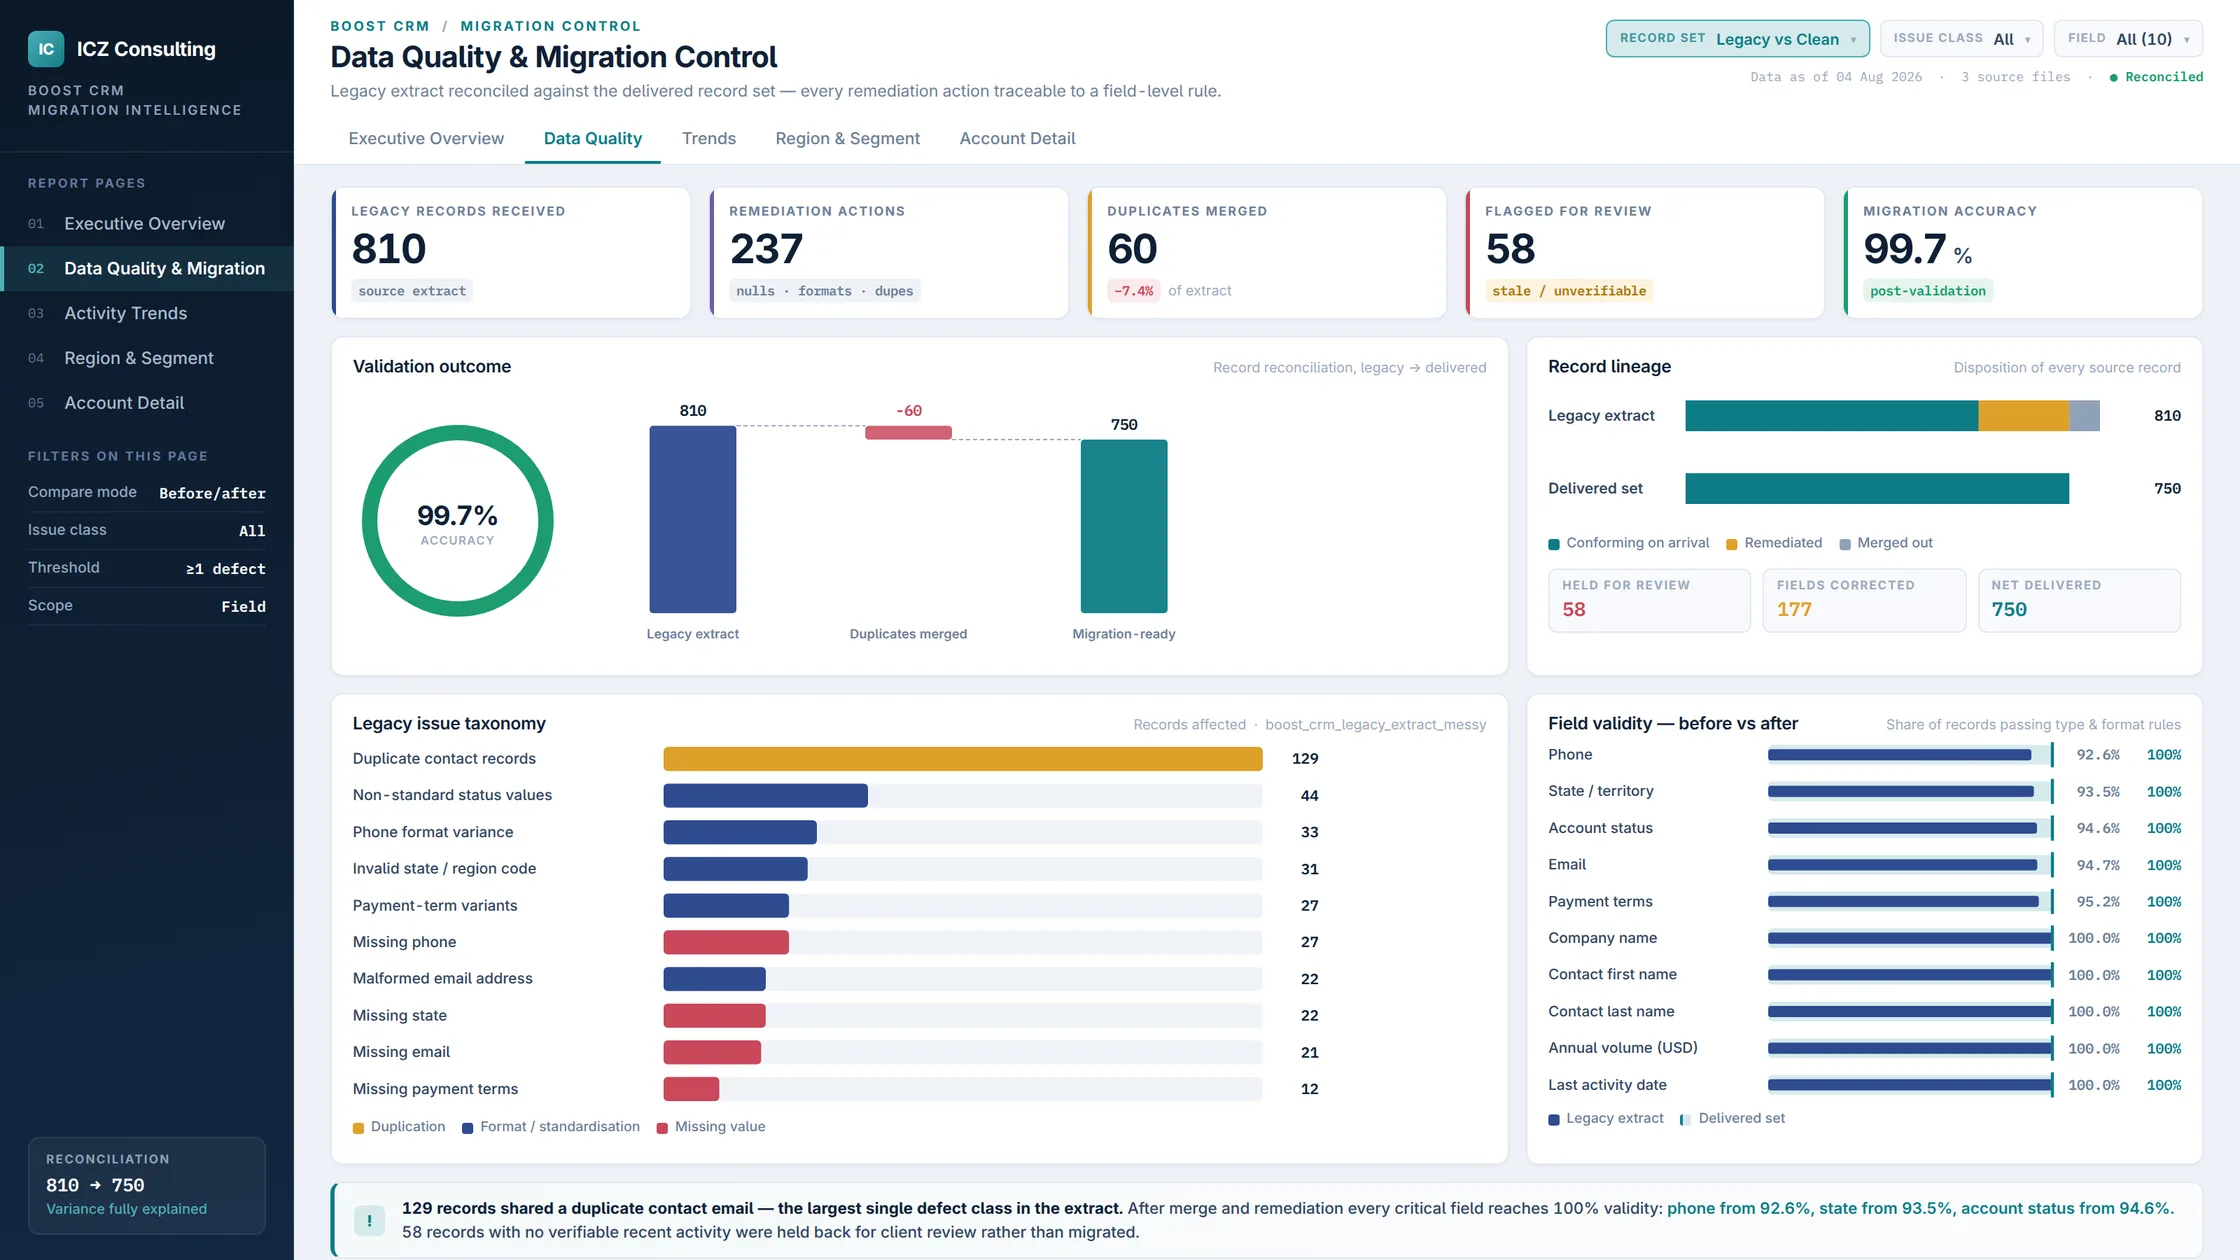Open the Field All (10) dropdown
Screen dimensions: 2240x1260
click(2128, 39)
